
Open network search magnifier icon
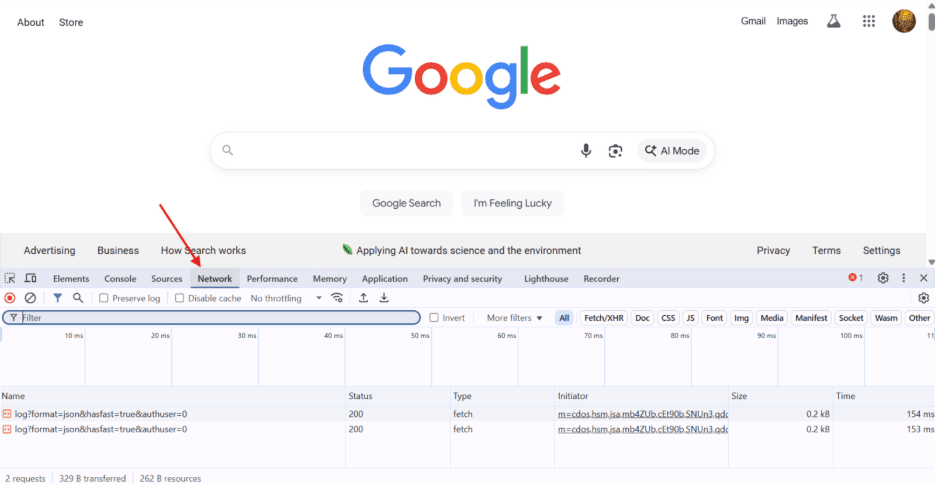coord(78,298)
